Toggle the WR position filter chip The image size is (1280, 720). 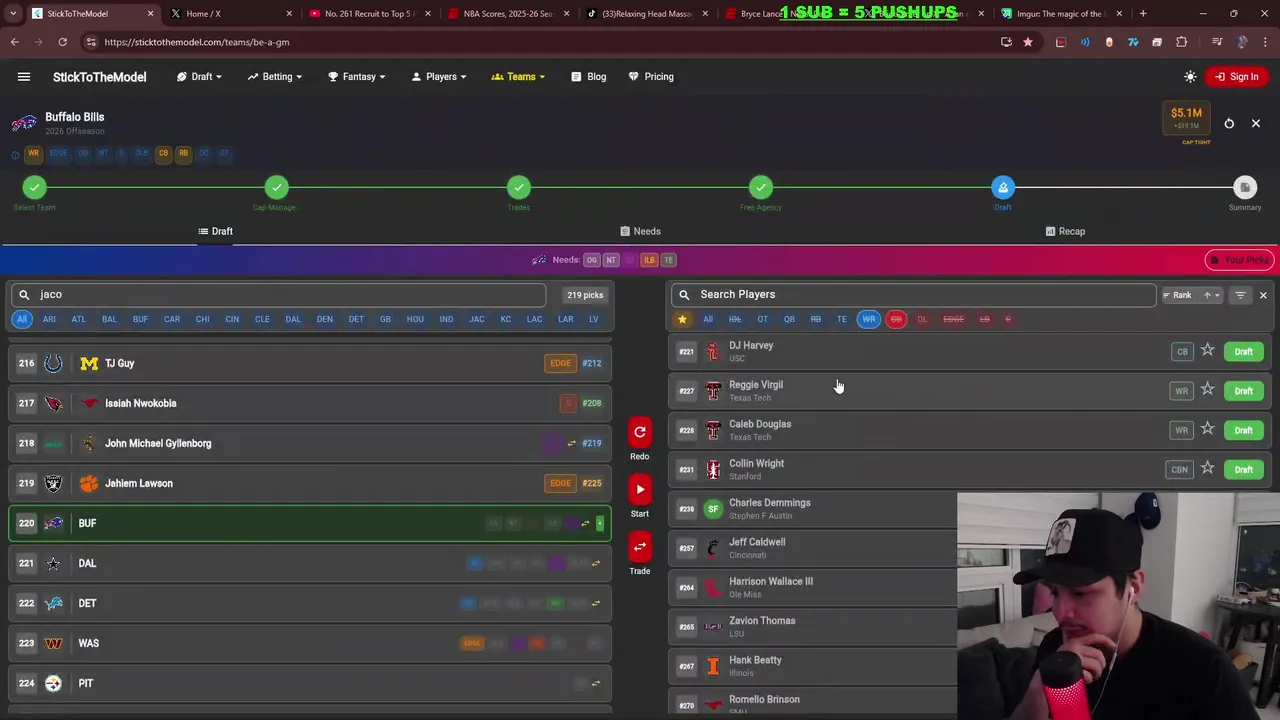[x=869, y=319]
